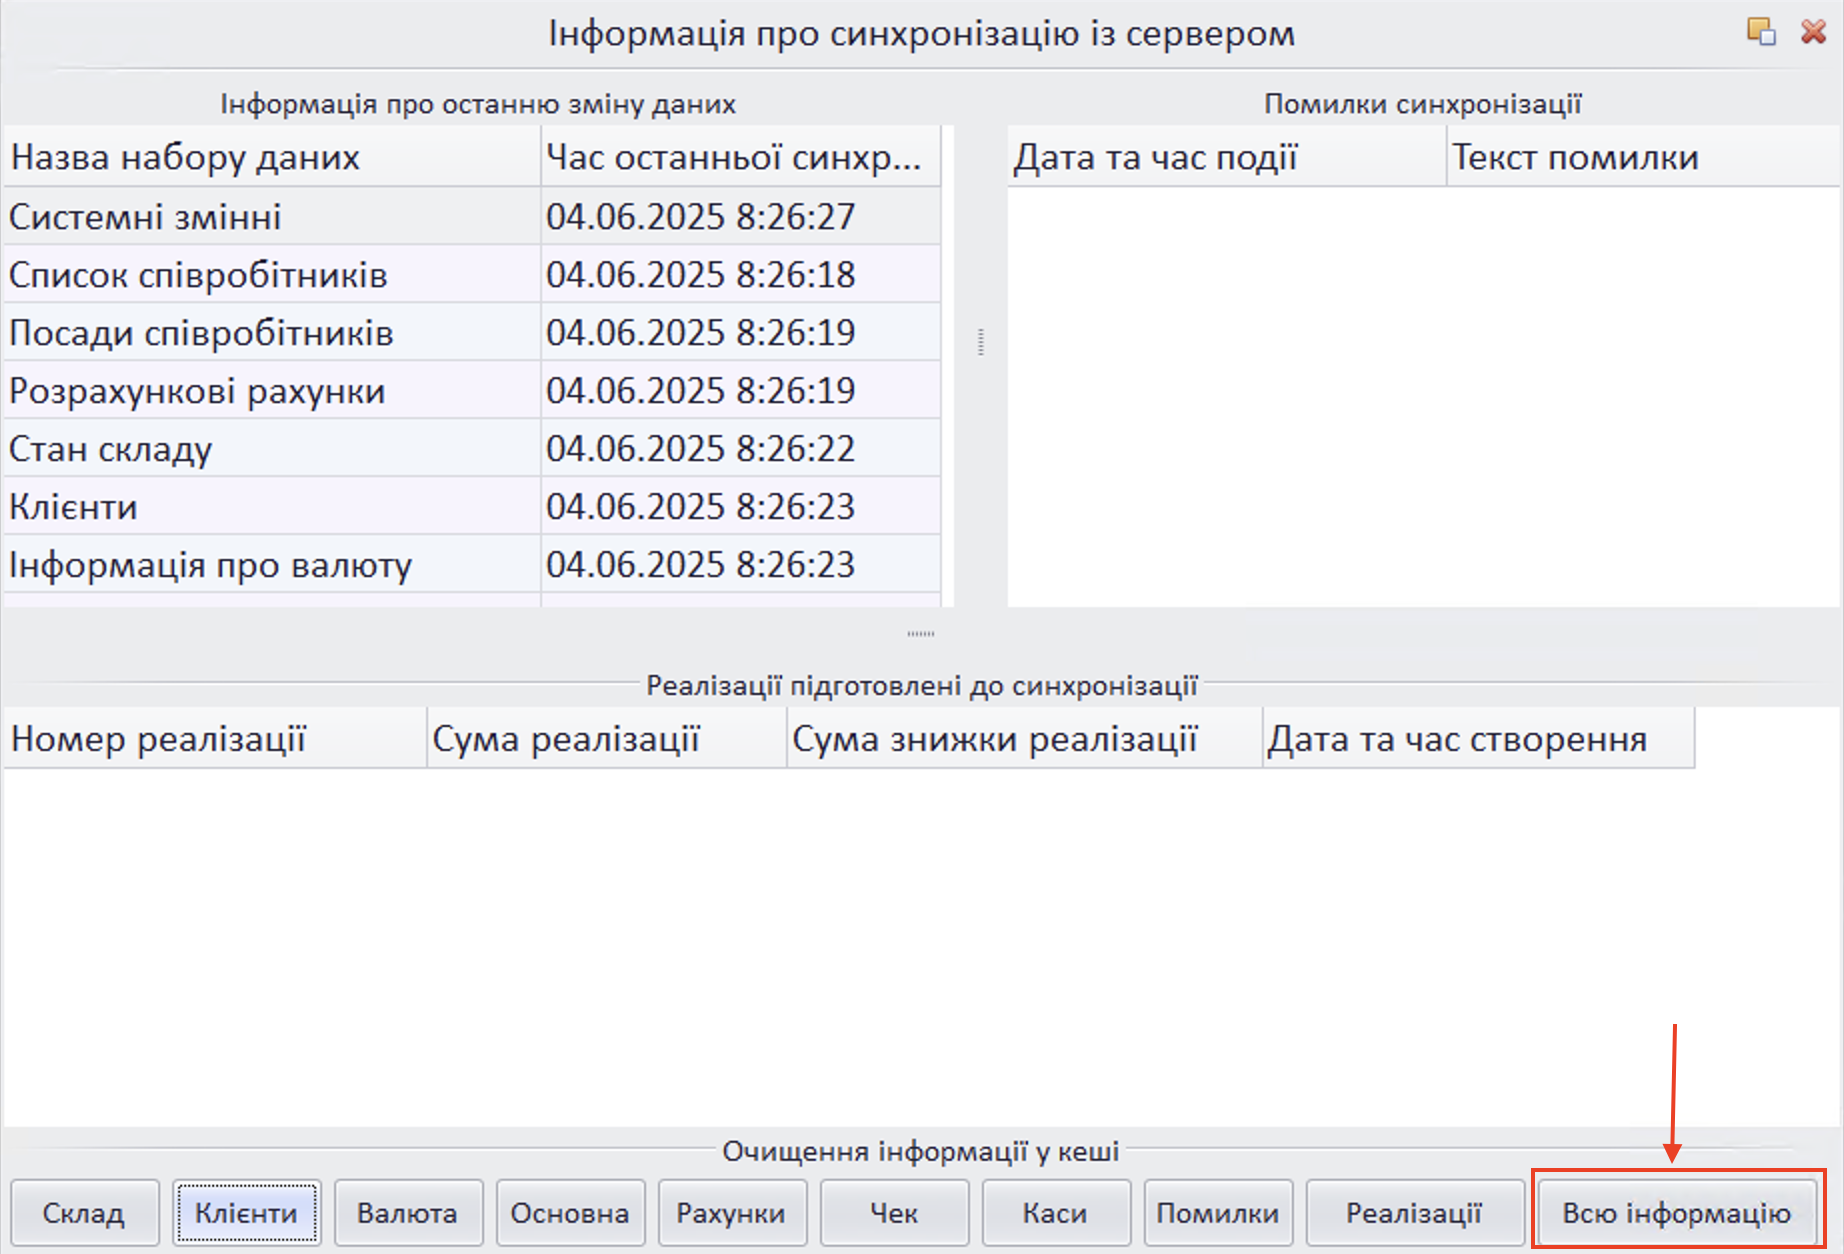
Task: Select the Стан складу row
Action: [272, 449]
